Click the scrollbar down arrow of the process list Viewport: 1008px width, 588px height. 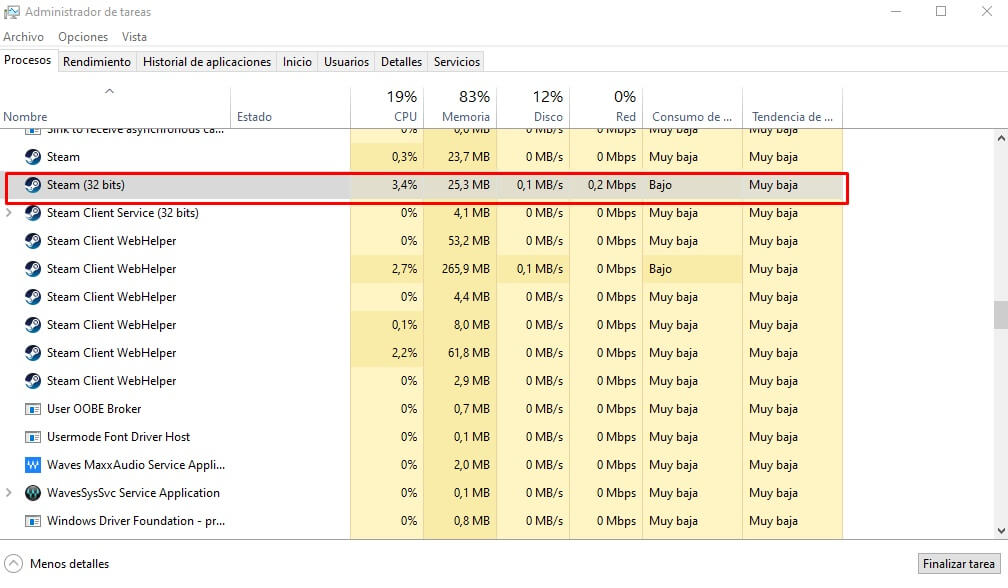pyautogui.click(x=1001, y=531)
